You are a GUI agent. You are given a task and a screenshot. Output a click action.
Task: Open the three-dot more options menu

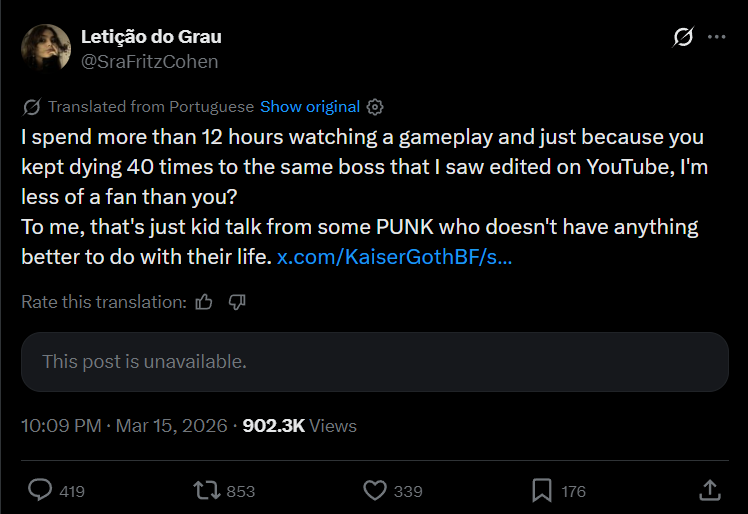pyautogui.click(x=717, y=37)
